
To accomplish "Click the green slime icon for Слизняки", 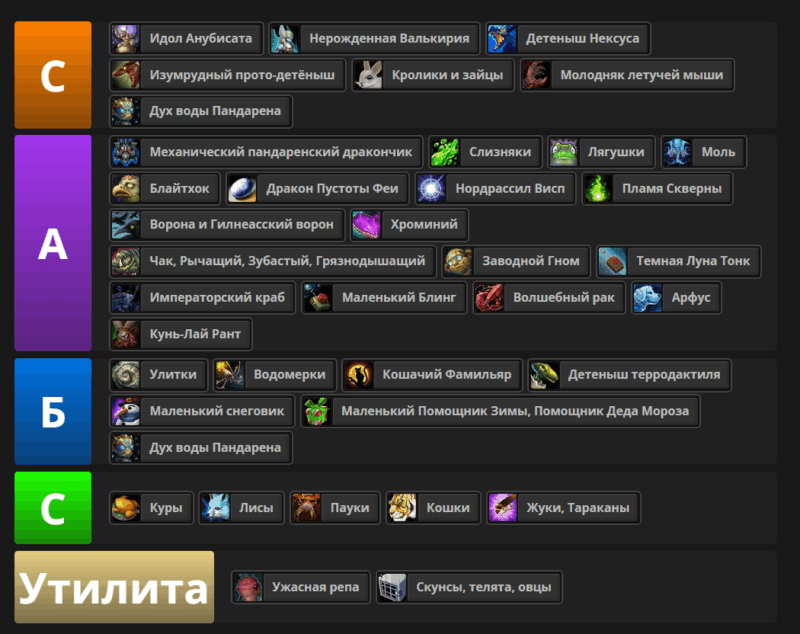I will pos(445,152).
